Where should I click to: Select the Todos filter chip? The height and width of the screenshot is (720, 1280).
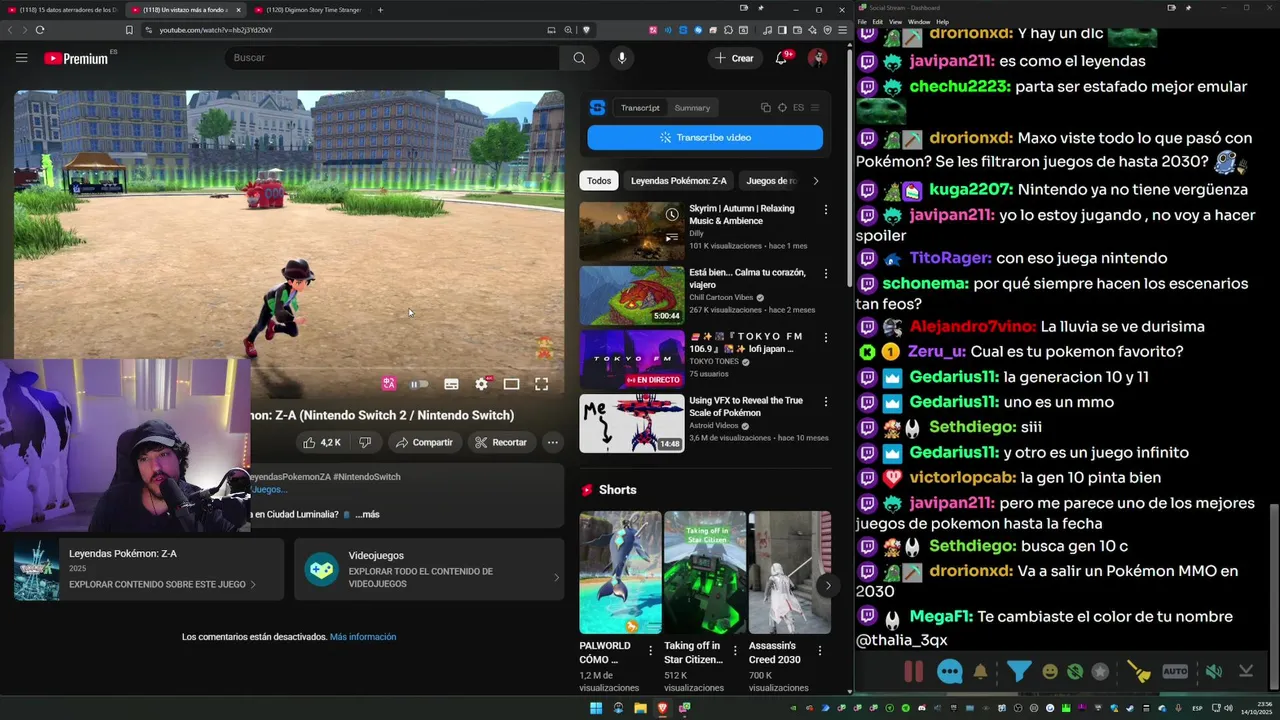599,181
